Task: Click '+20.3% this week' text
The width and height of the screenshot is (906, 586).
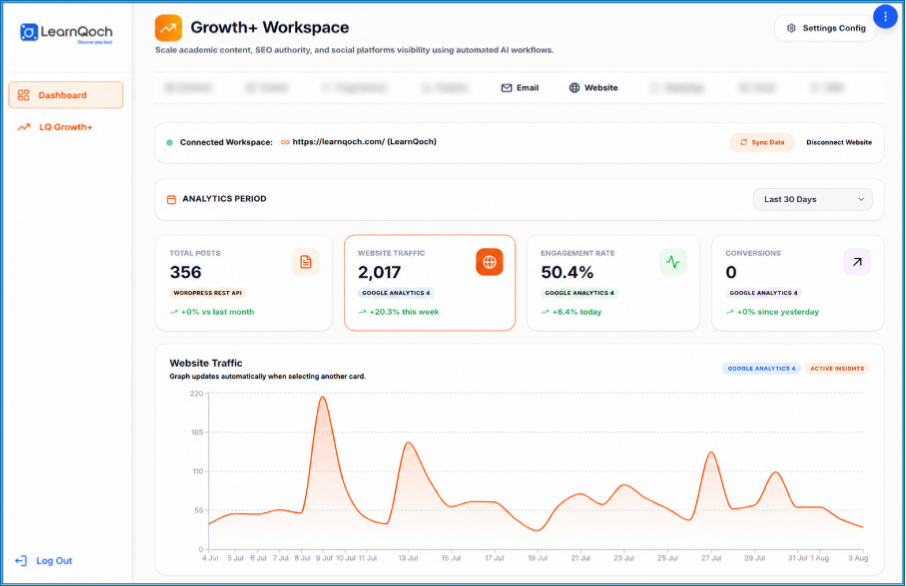Action: 404,312
